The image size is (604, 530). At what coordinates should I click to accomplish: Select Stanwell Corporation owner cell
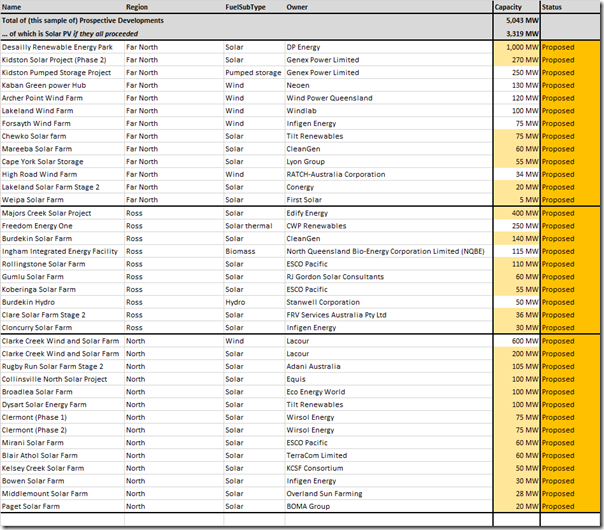point(389,302)
